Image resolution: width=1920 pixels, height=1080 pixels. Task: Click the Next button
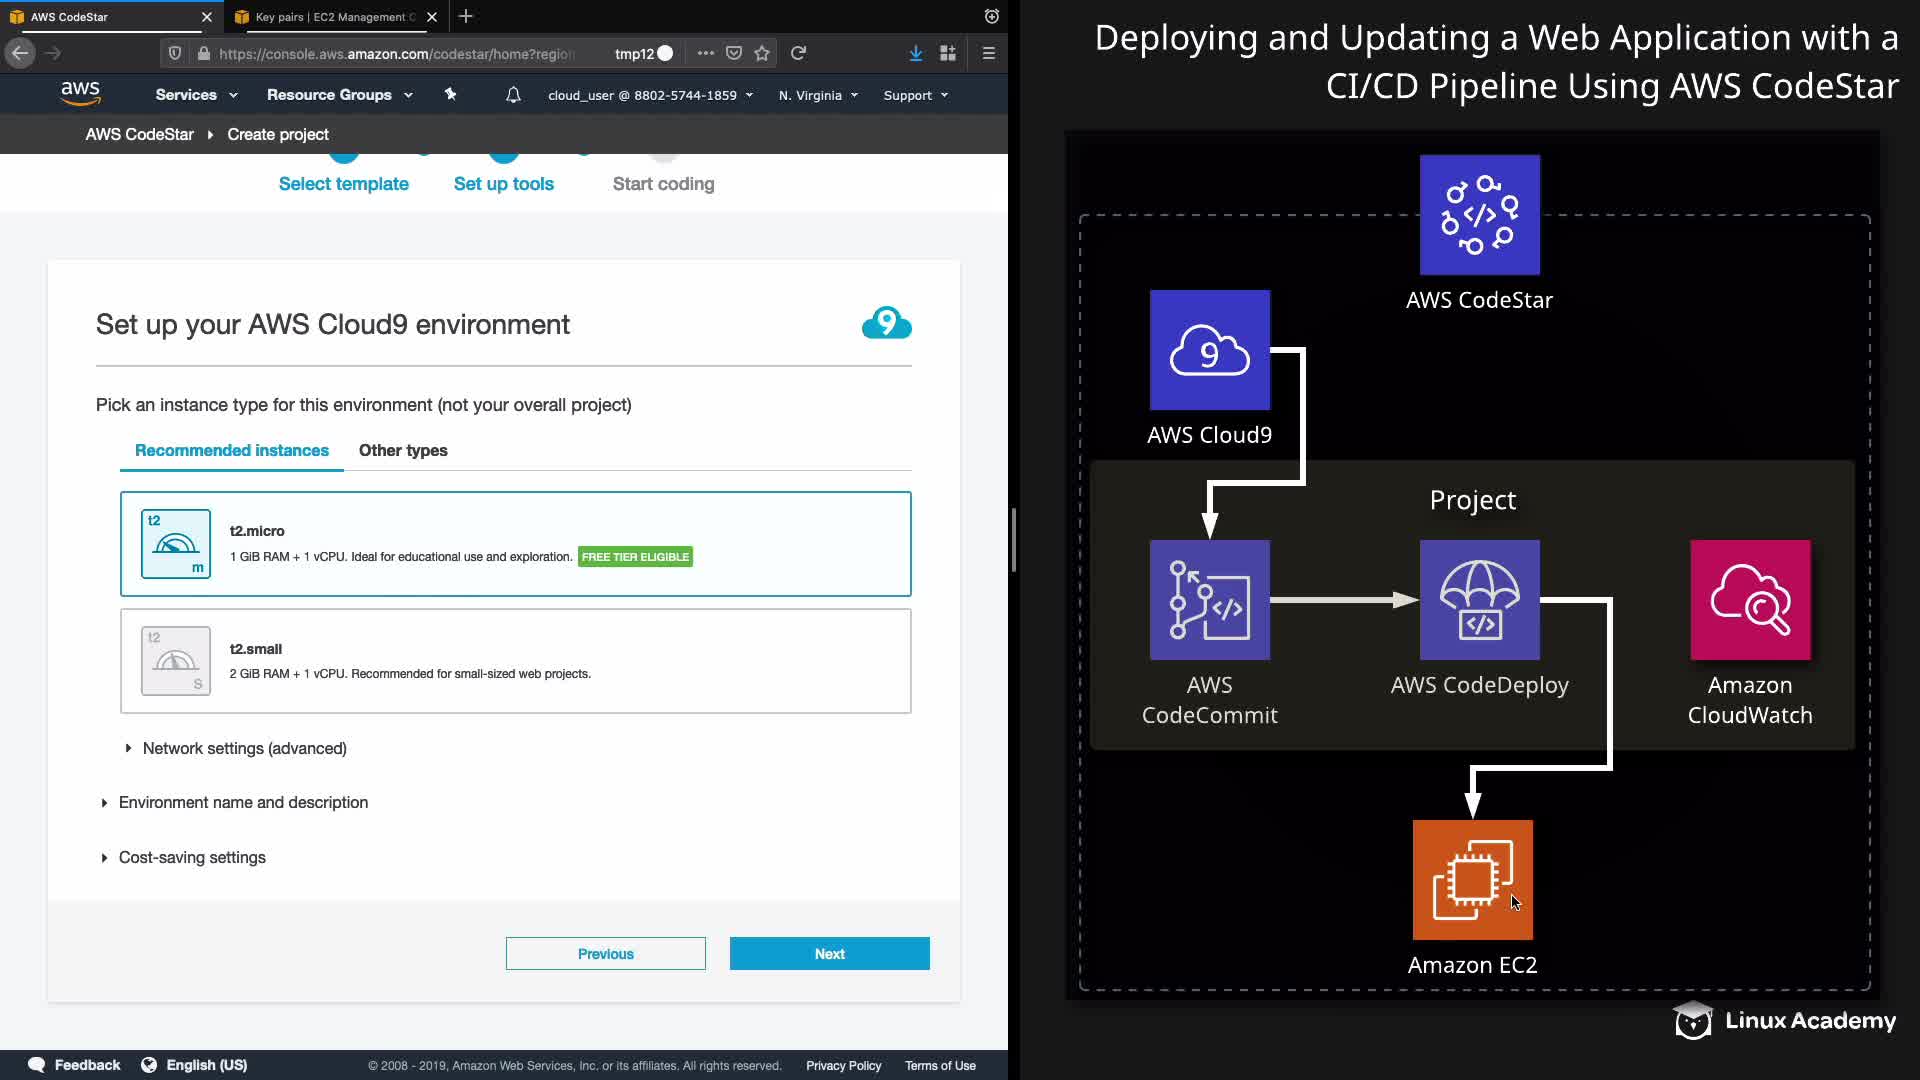tap(829, 953)
